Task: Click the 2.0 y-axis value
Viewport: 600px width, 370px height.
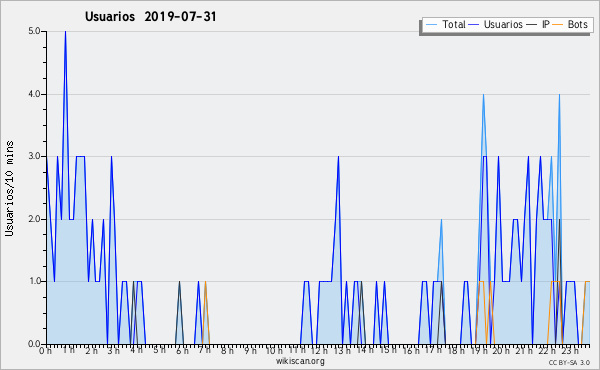Action: tap(34, 219)
